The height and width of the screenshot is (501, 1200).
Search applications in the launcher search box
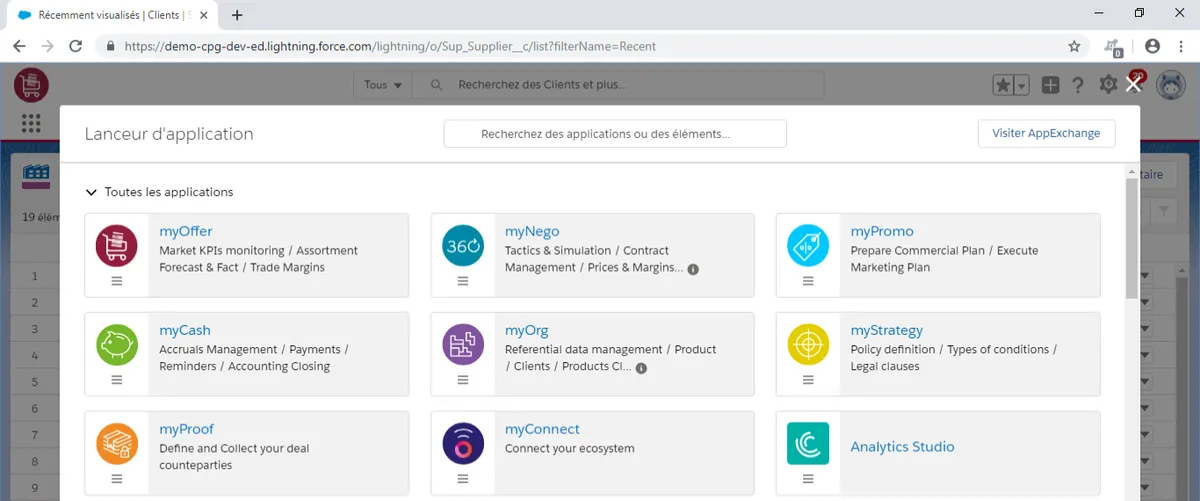615,134
